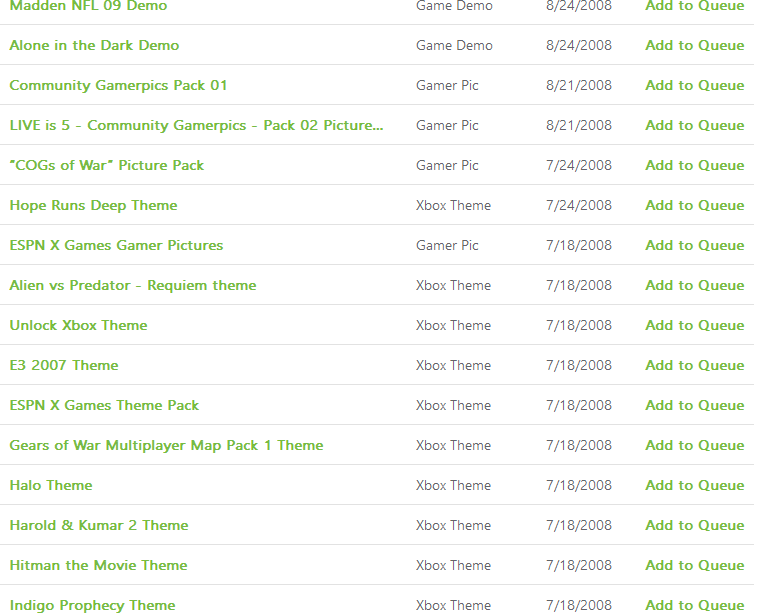Image resolution: width=766 pixels, height=615 pixels.
Task: Open E3 2007 Theme
Action: [64, 366]
